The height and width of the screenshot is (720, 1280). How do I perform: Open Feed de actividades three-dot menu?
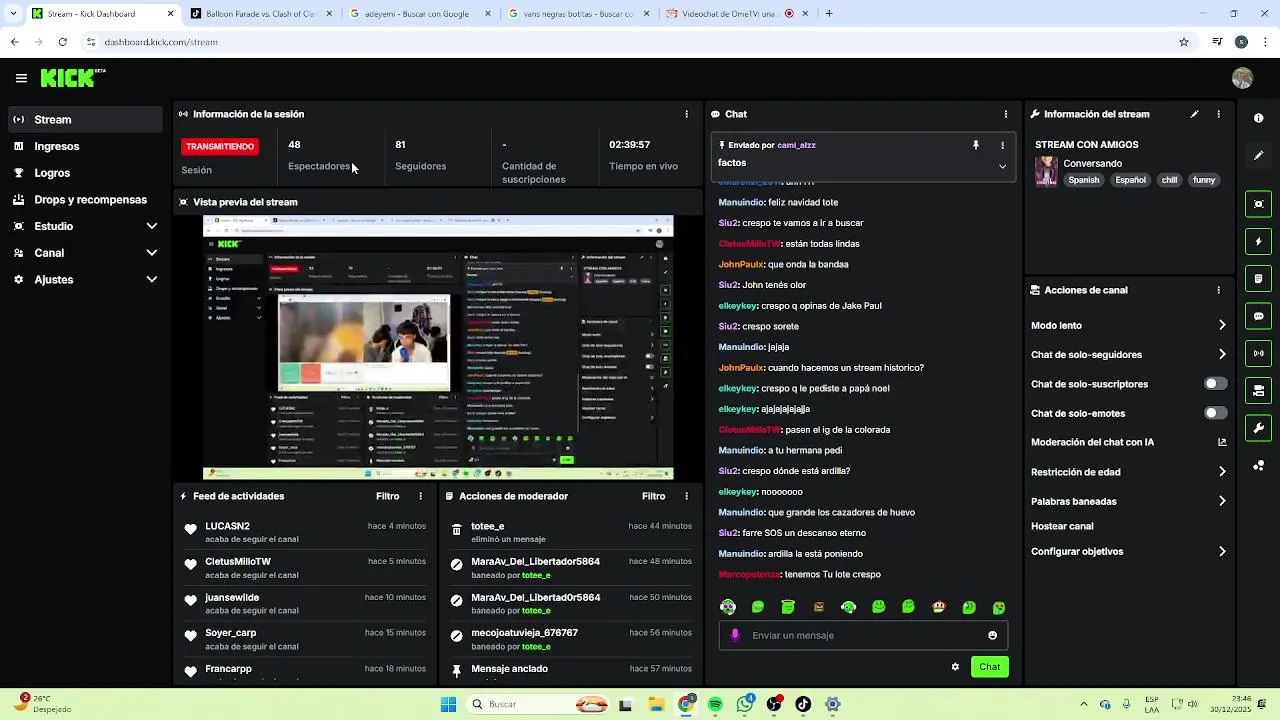tap(420, 496)
